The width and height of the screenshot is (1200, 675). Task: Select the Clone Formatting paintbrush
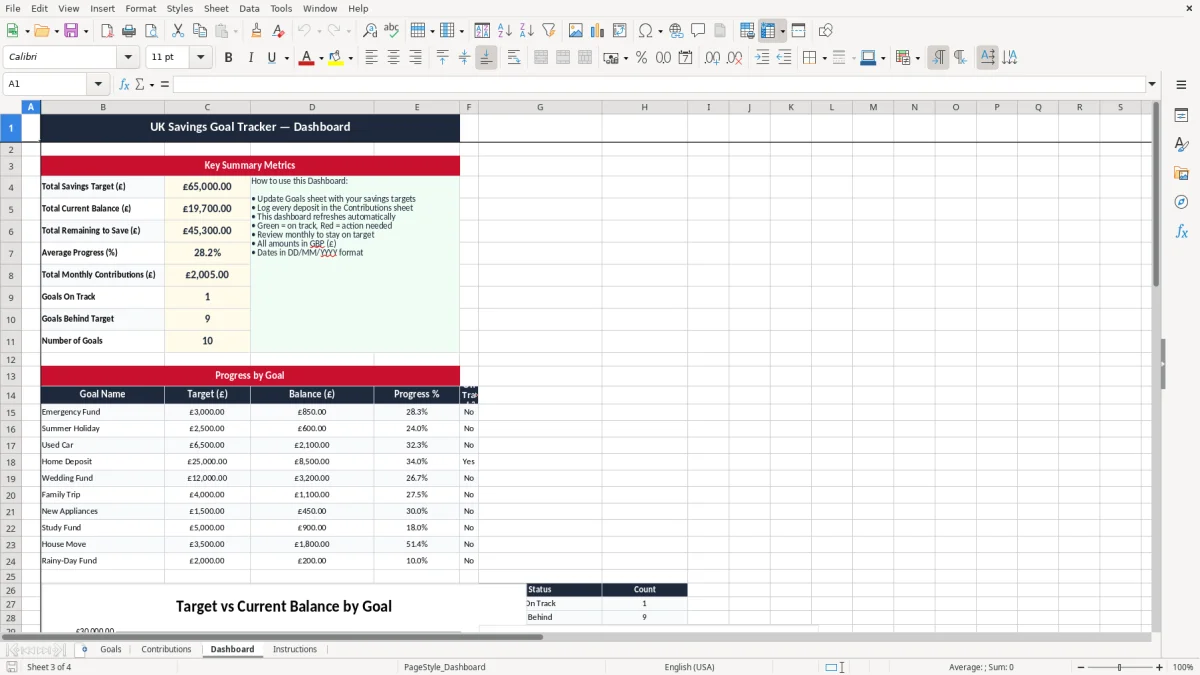point(256,31)
